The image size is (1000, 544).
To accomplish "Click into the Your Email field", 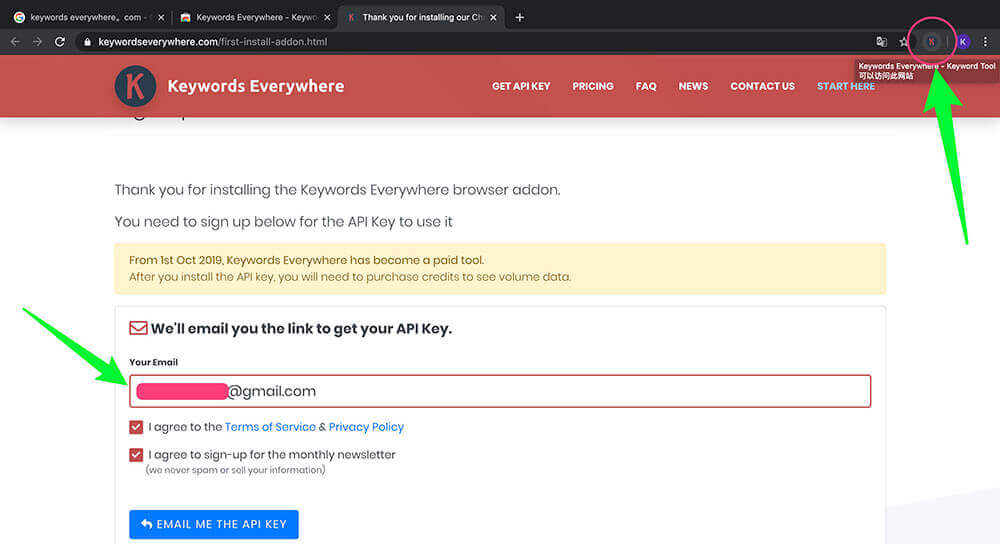I will pyautogui.click(x=500, y=391).
